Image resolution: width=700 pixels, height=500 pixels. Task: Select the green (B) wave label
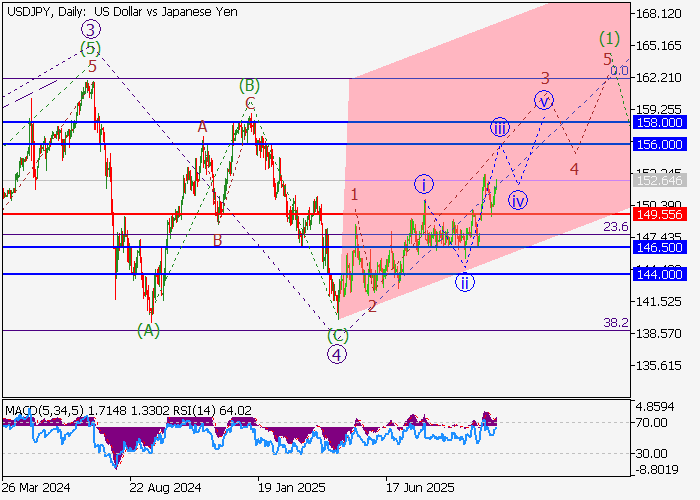click(249, 86)
